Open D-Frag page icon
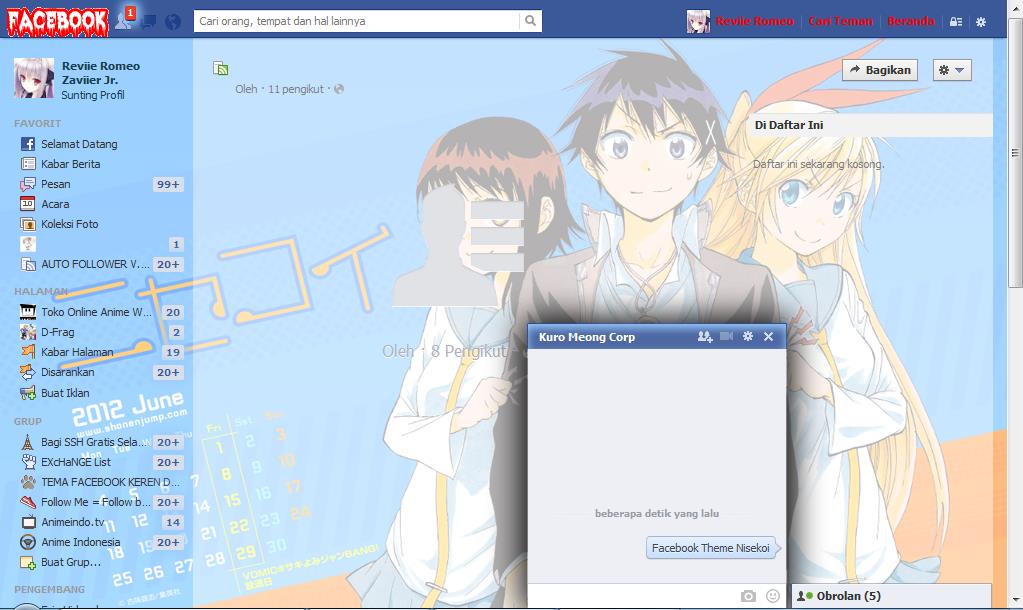 click(x=27, y=332)
